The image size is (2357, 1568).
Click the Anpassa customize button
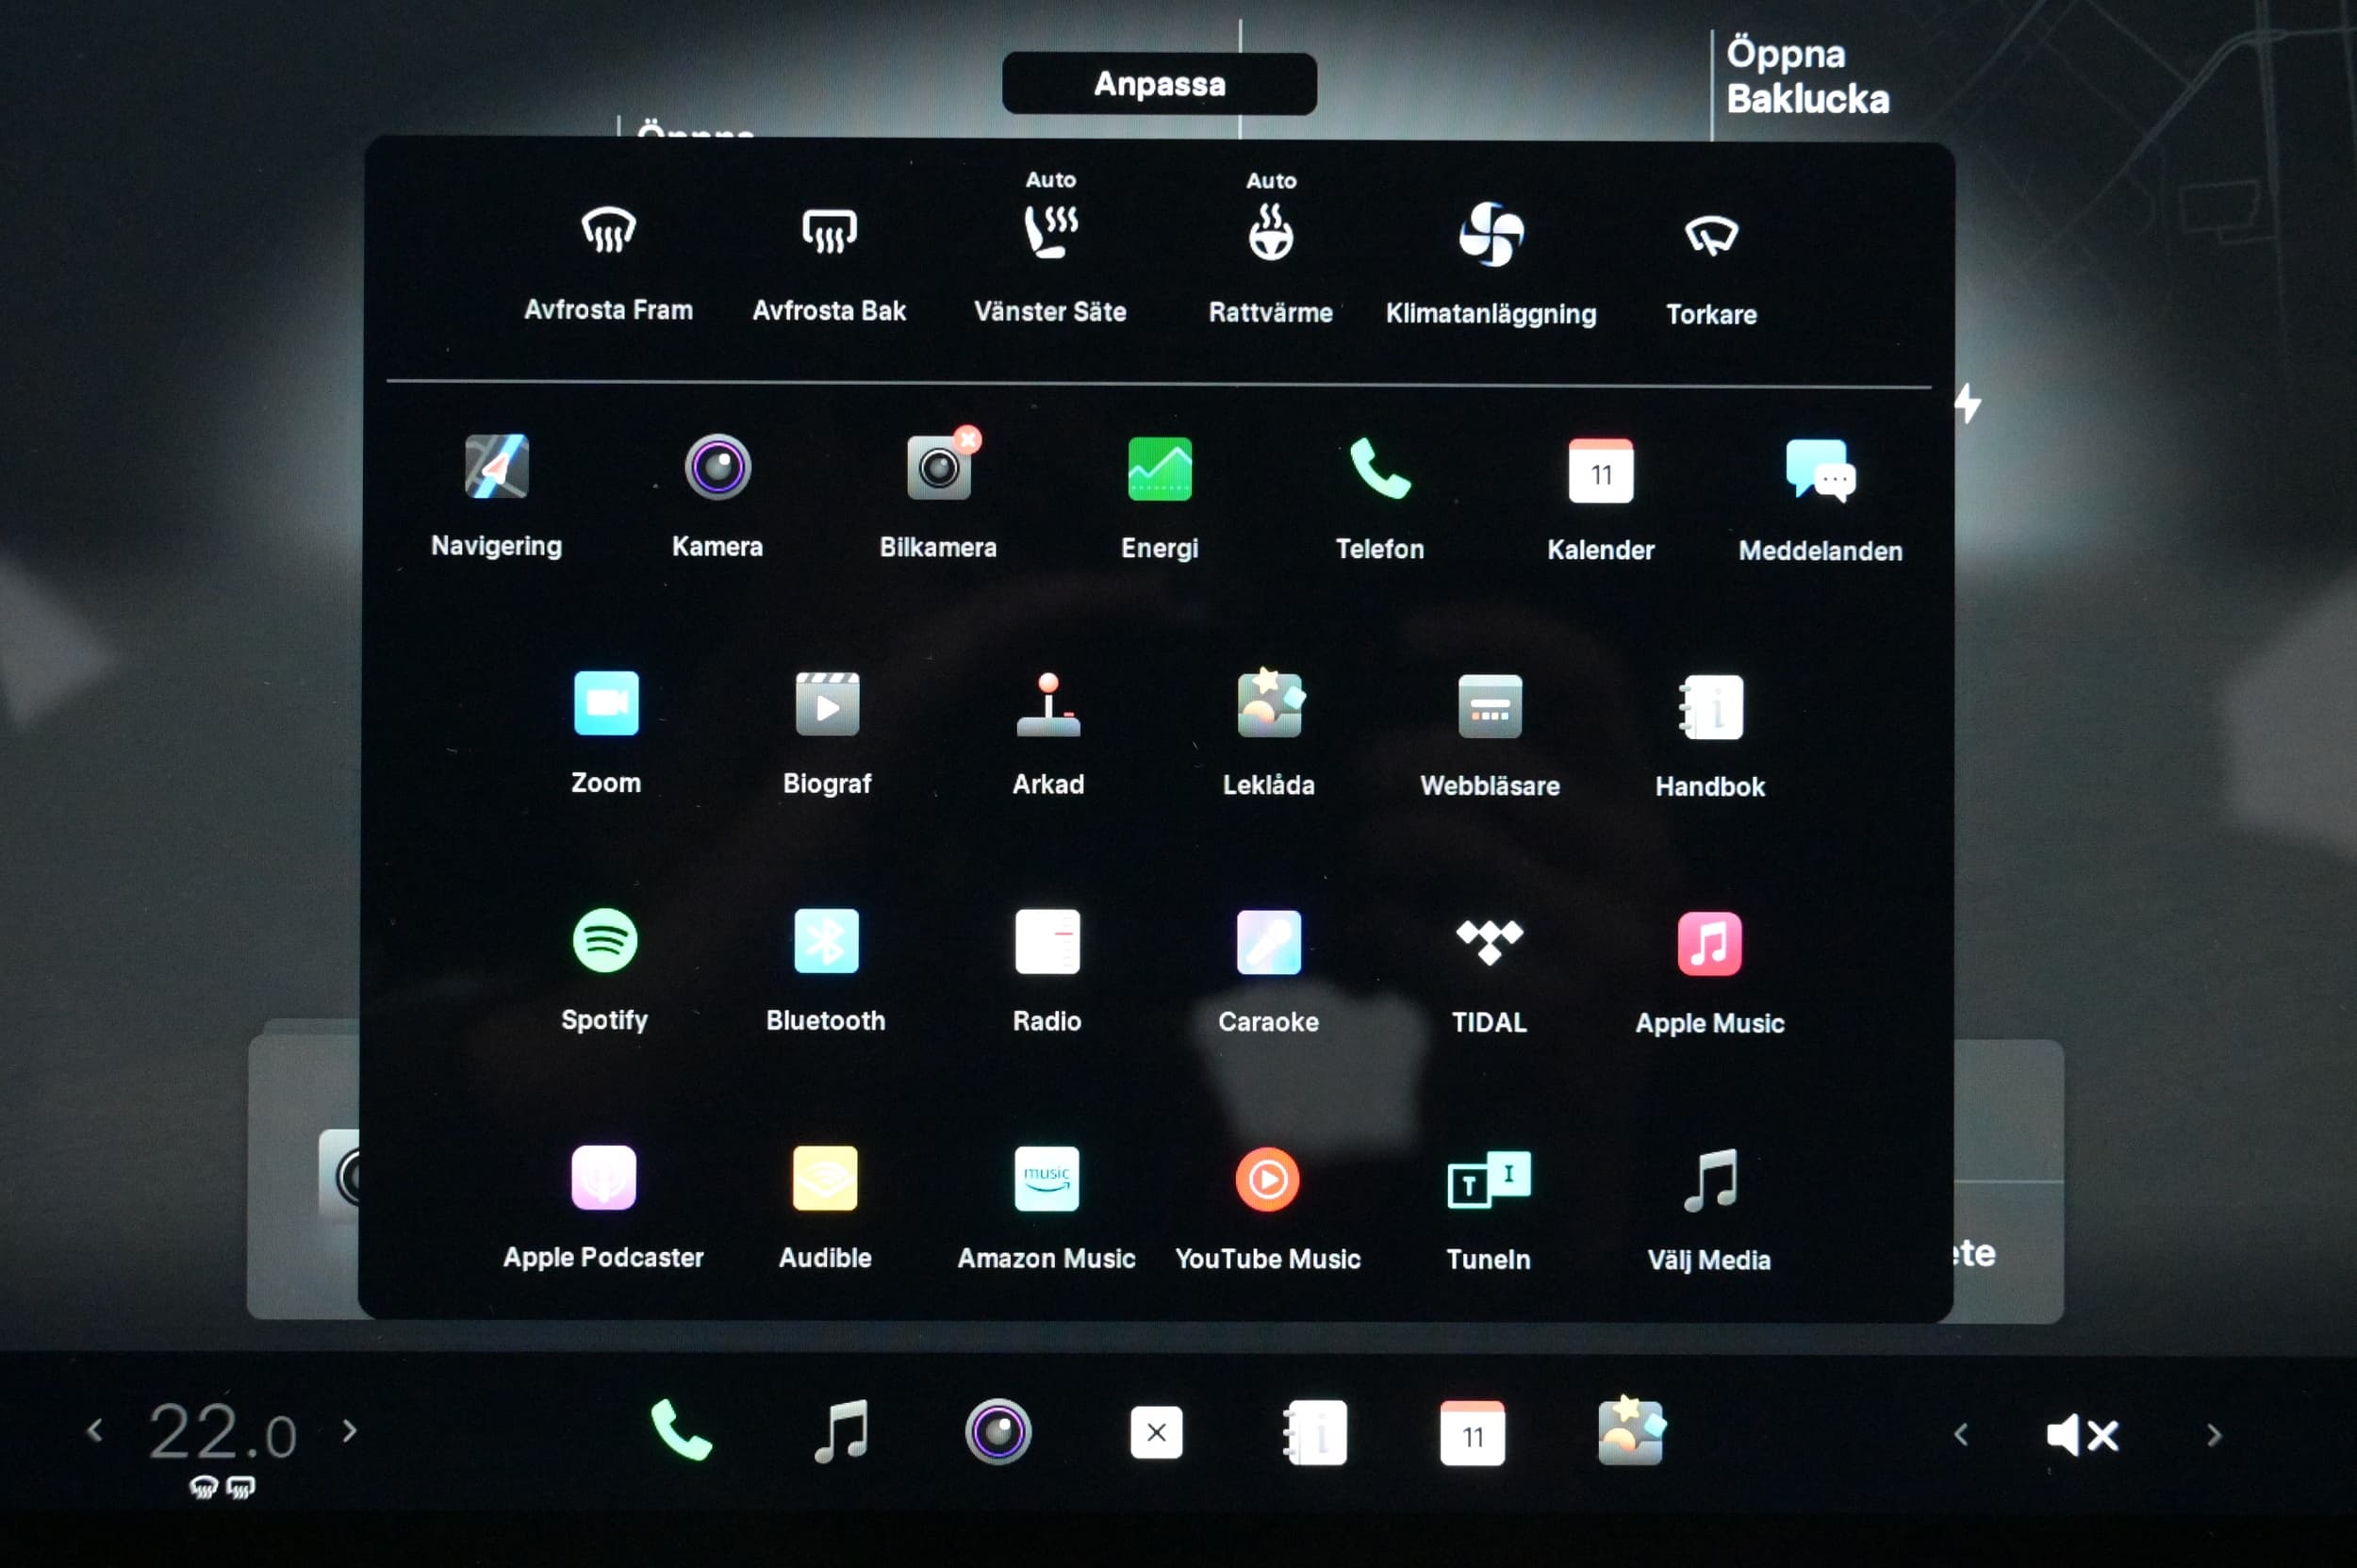pos(1160,84)
